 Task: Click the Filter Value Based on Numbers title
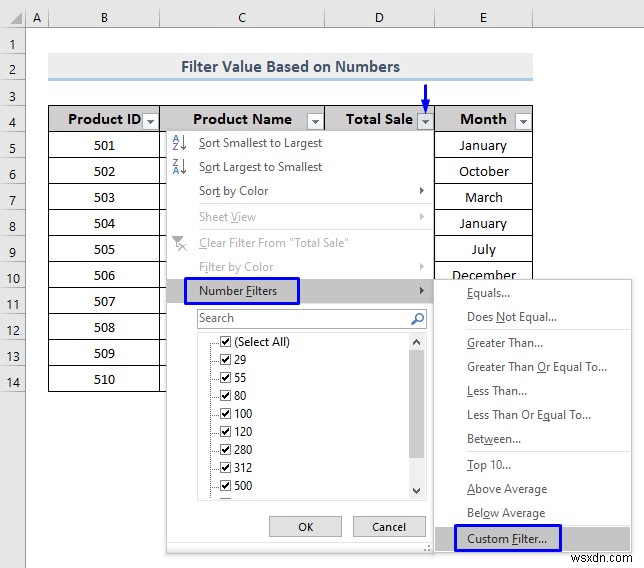tap(290, 67)
